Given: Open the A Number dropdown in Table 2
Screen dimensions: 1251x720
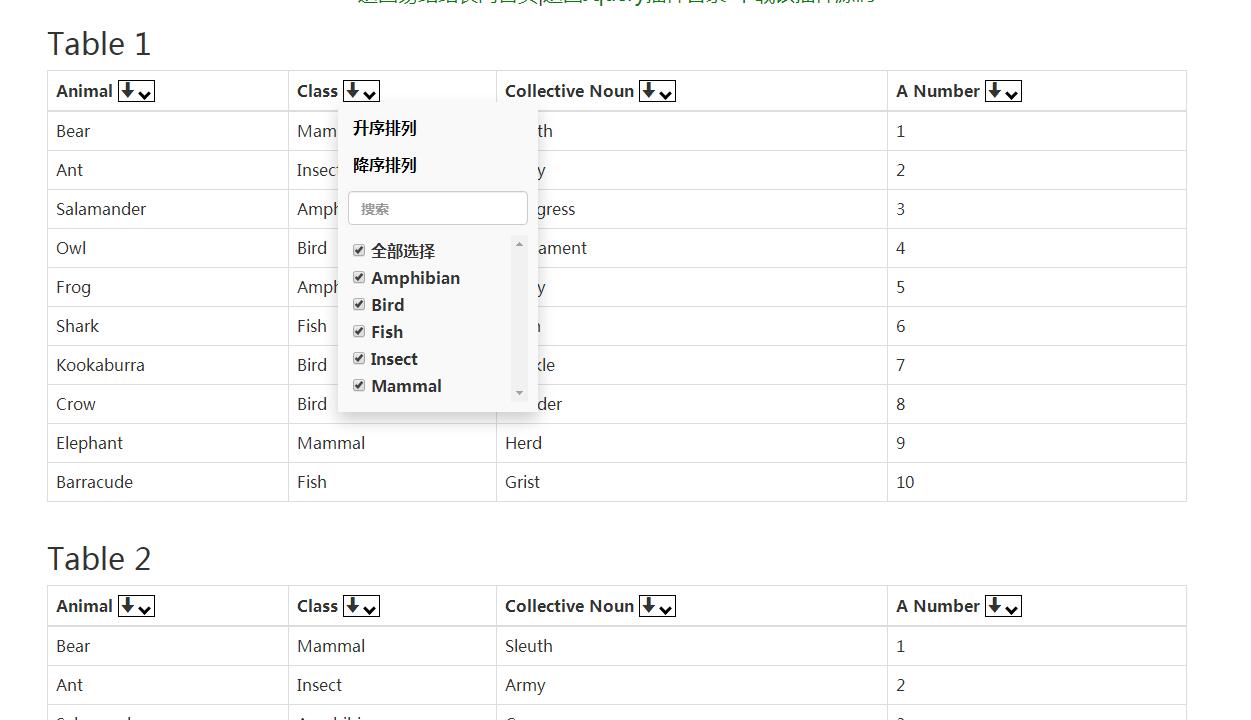Looking at the screenshot, I should [x=1011, y=608].
